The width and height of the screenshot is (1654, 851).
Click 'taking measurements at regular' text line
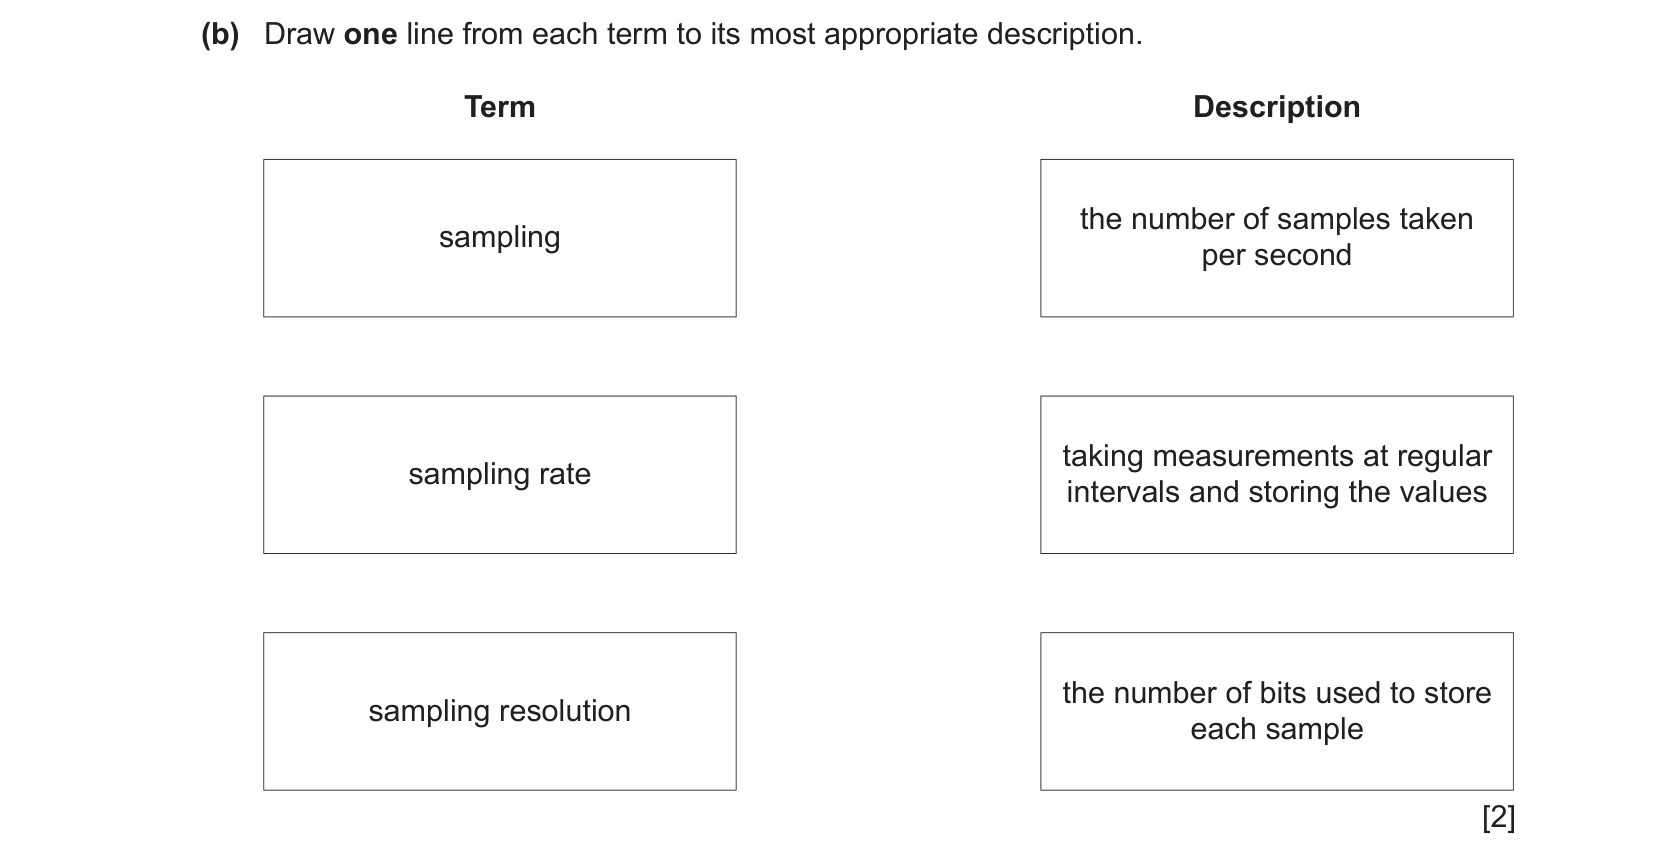[x=1276, y=456]
